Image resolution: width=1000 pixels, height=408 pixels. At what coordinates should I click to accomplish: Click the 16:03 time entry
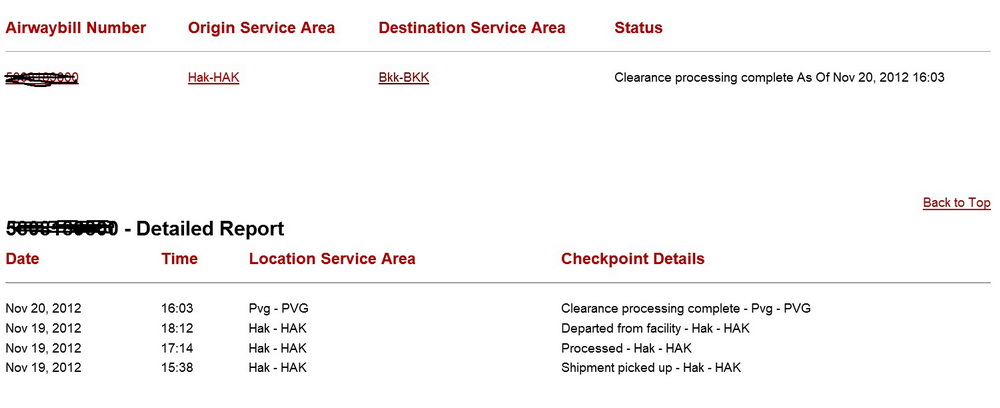(x=177, y=309)
